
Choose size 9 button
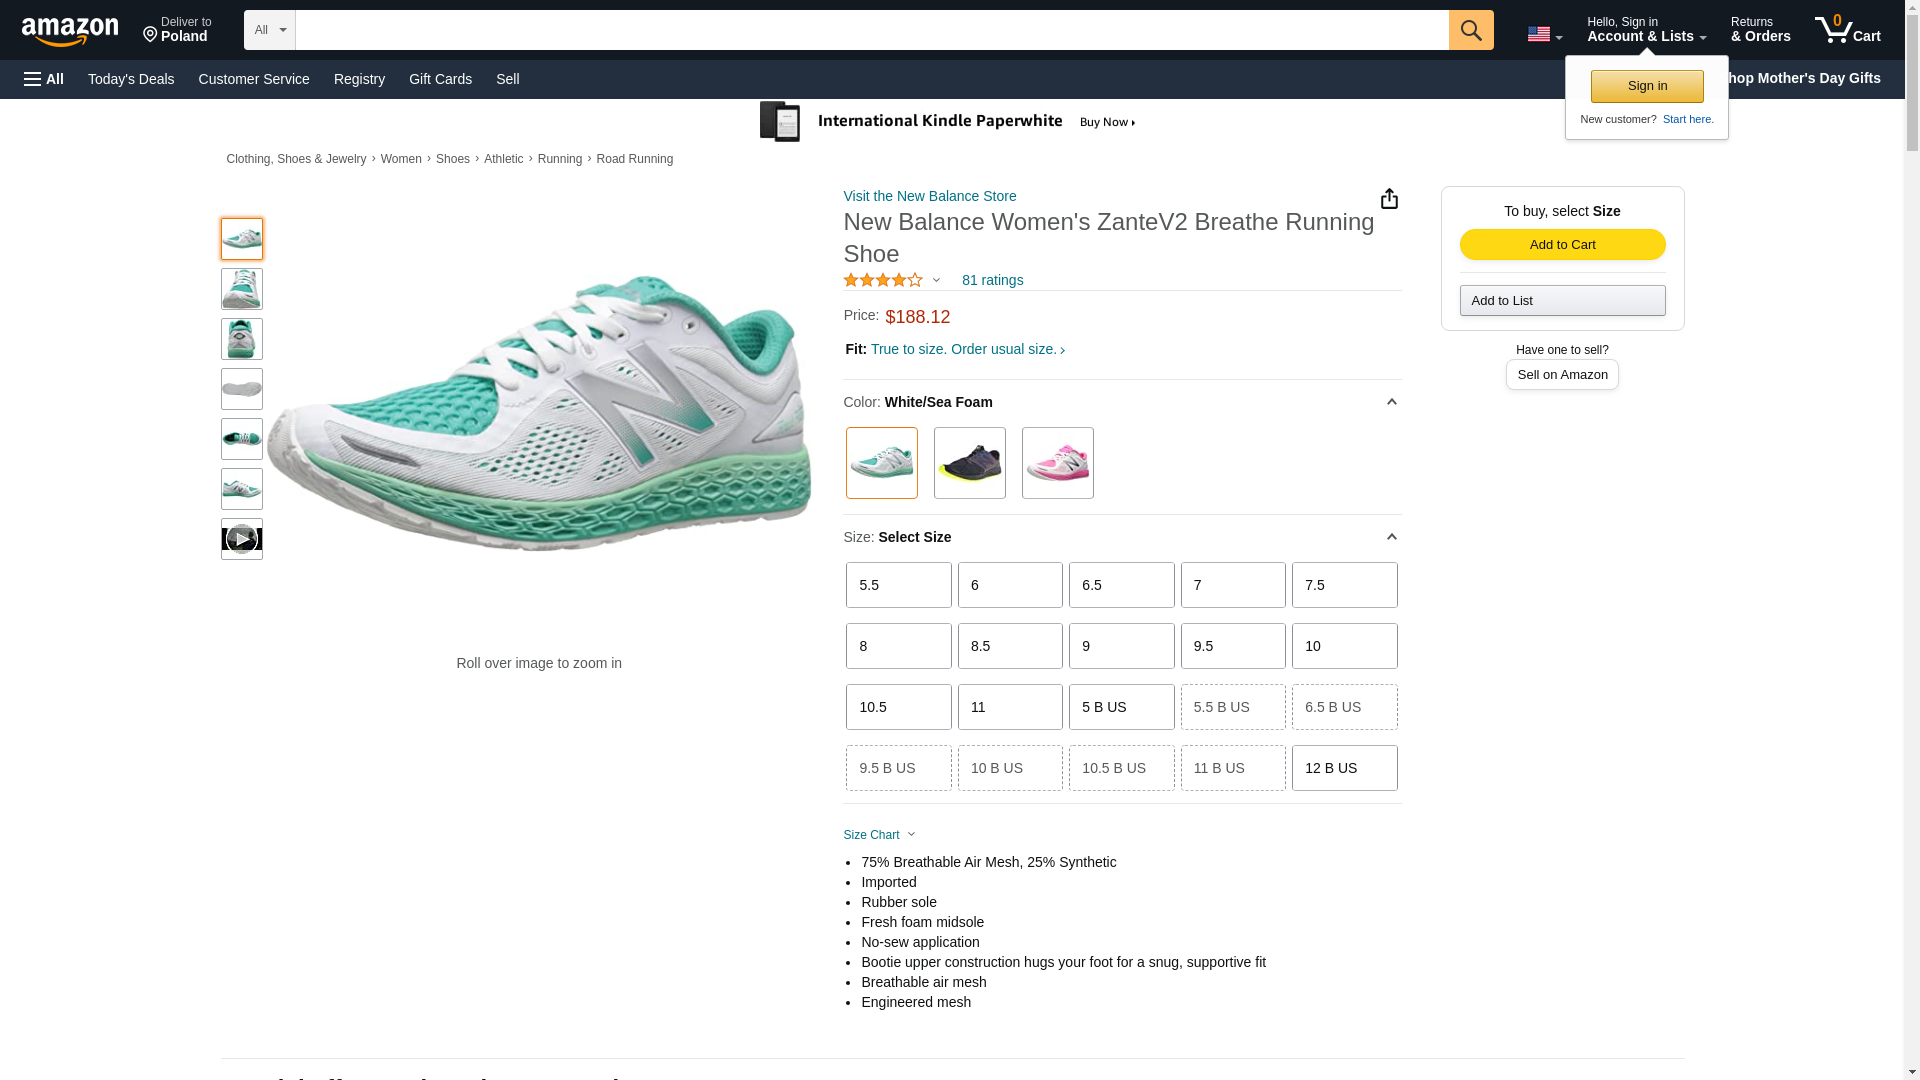(1121, 646)
